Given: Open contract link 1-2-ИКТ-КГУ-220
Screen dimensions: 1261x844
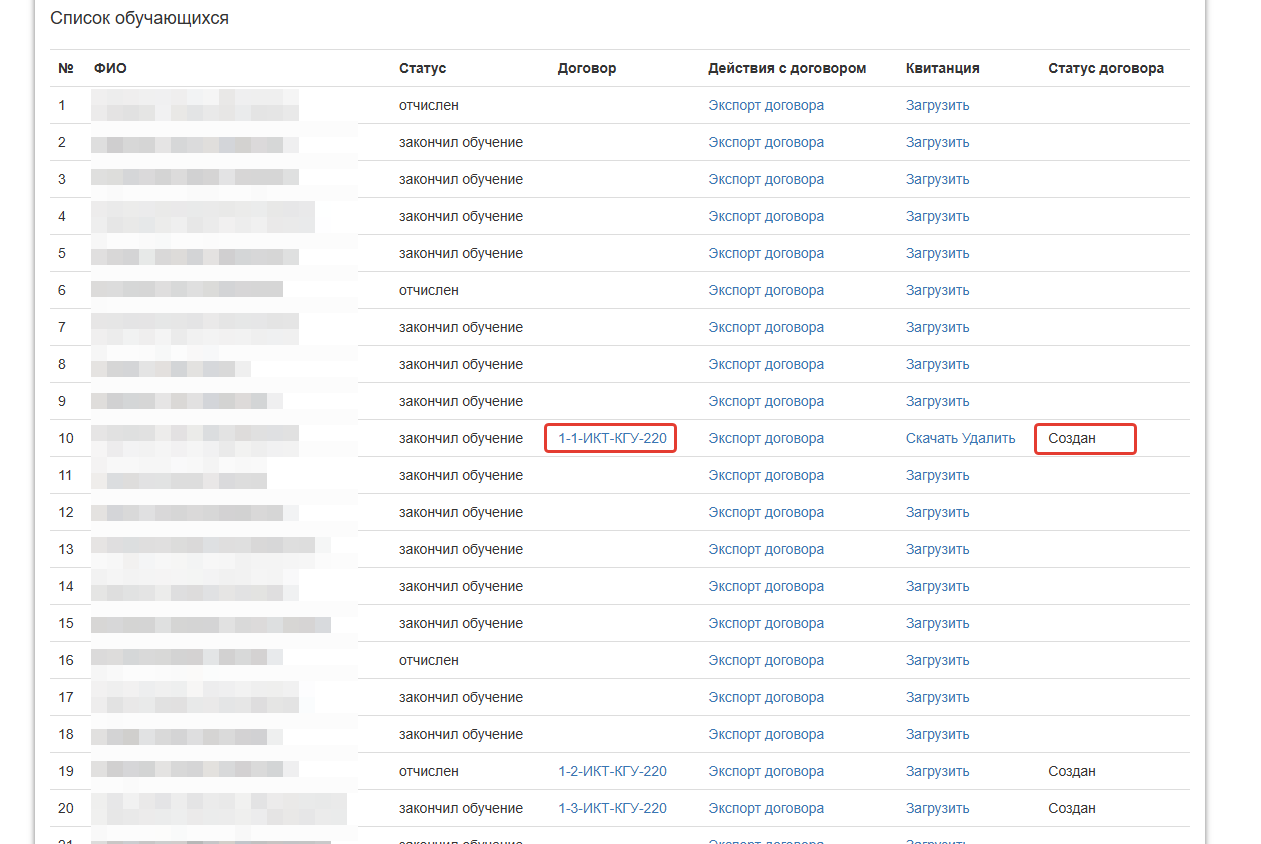Looking at the screenshot, I should pyautogui.click(x=612, y=771).
